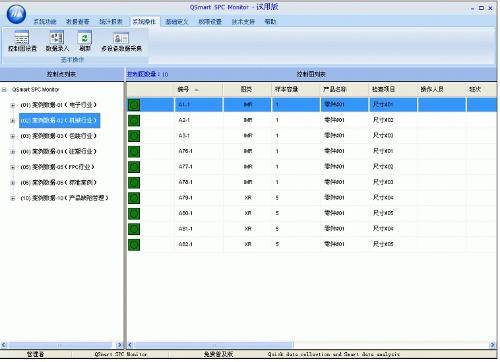
Task: Select the QSmart SPC Monitor root item
Action: click(x=35, y=90)
